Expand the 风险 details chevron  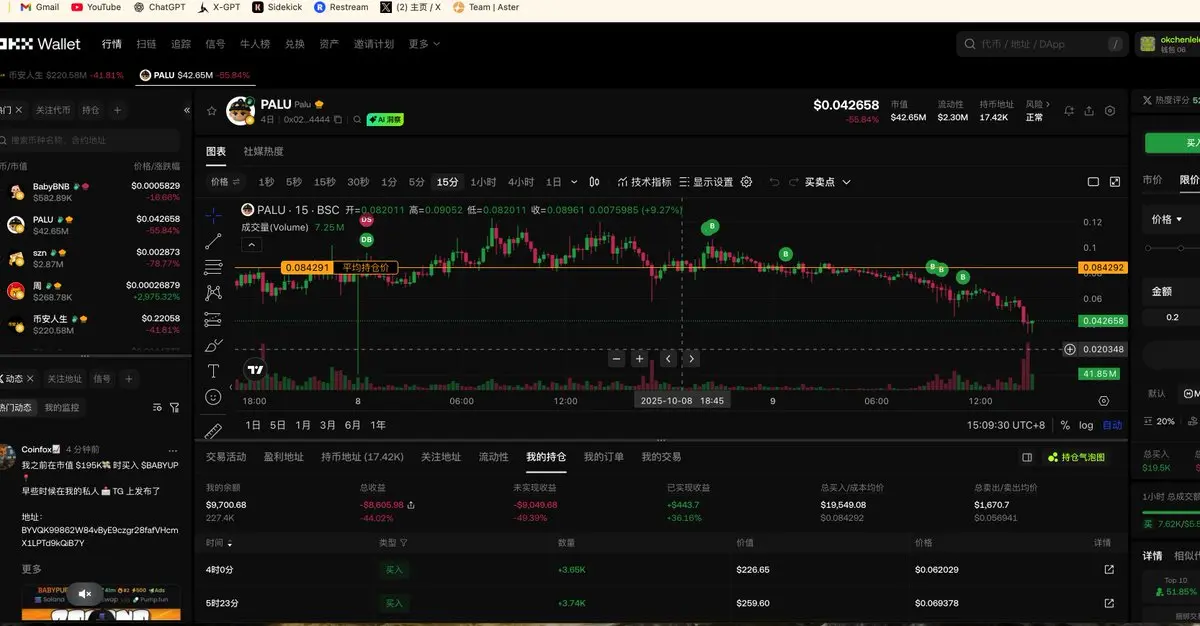click(1047, 103)
